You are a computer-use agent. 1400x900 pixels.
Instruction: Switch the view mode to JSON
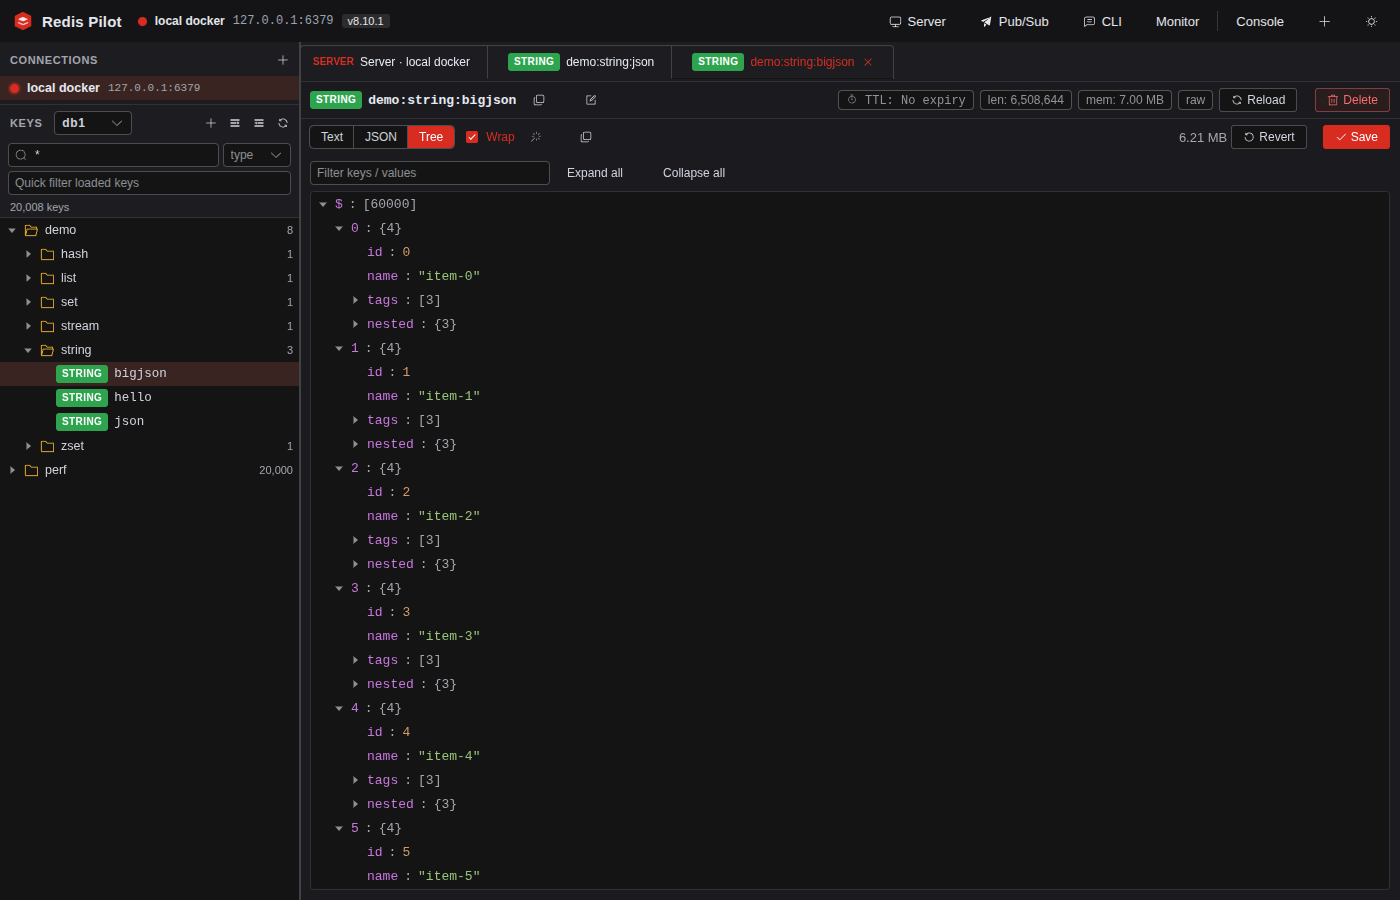tap(381, 137)
